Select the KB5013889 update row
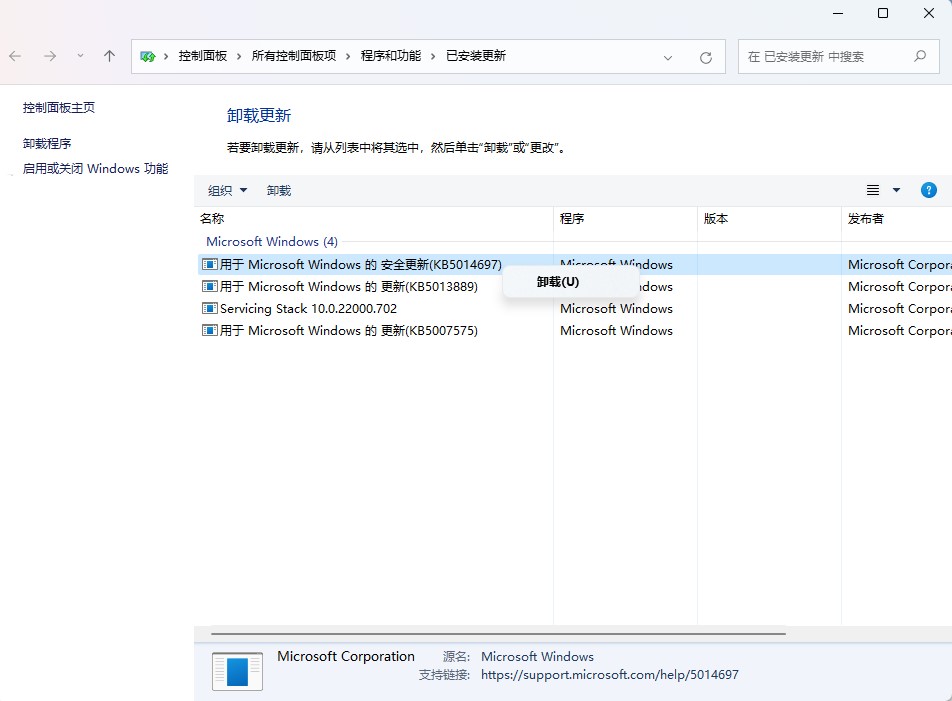This screenshot has height=701, width=952. pyautogui.click(x=575, y=286)
